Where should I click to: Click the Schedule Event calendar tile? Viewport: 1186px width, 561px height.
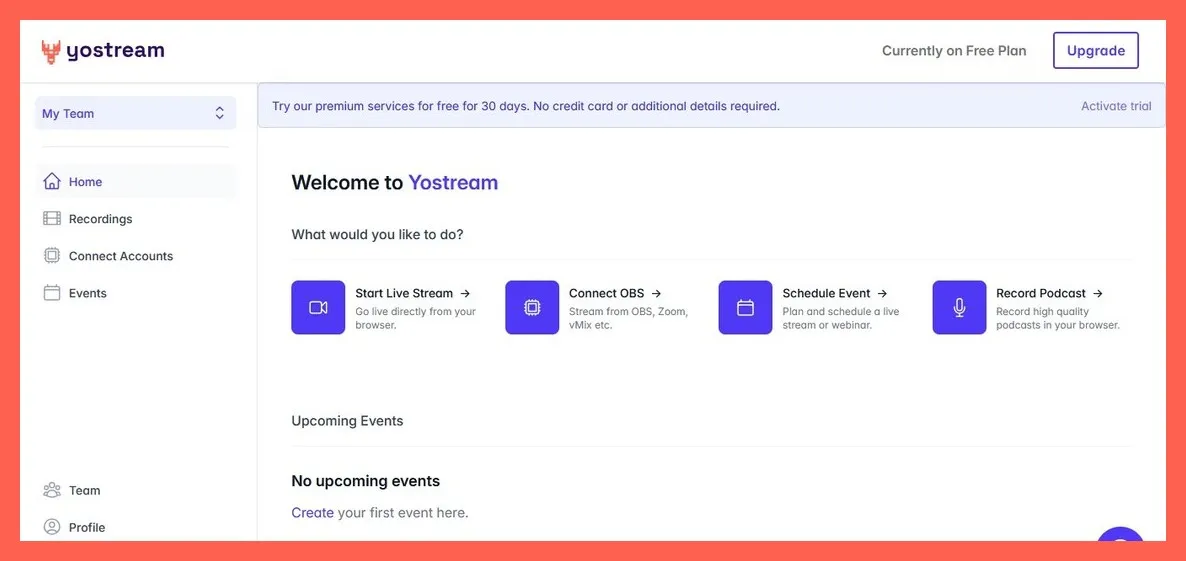pyautogui.click(x=745, y=307)
